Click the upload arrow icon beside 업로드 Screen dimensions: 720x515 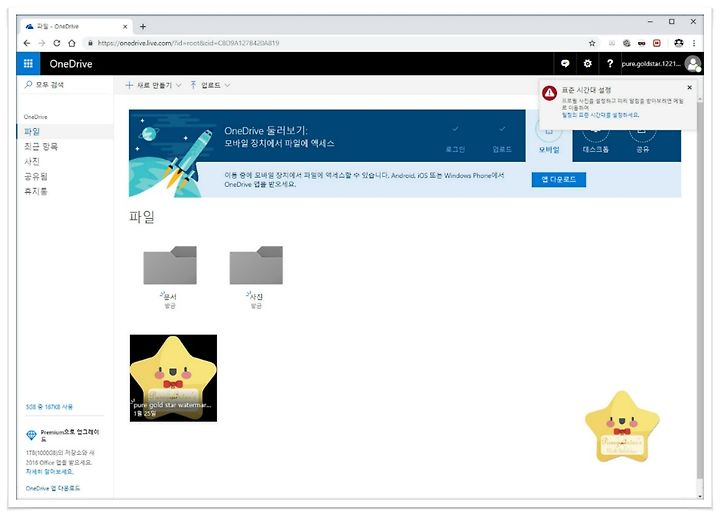click(193, 85)
